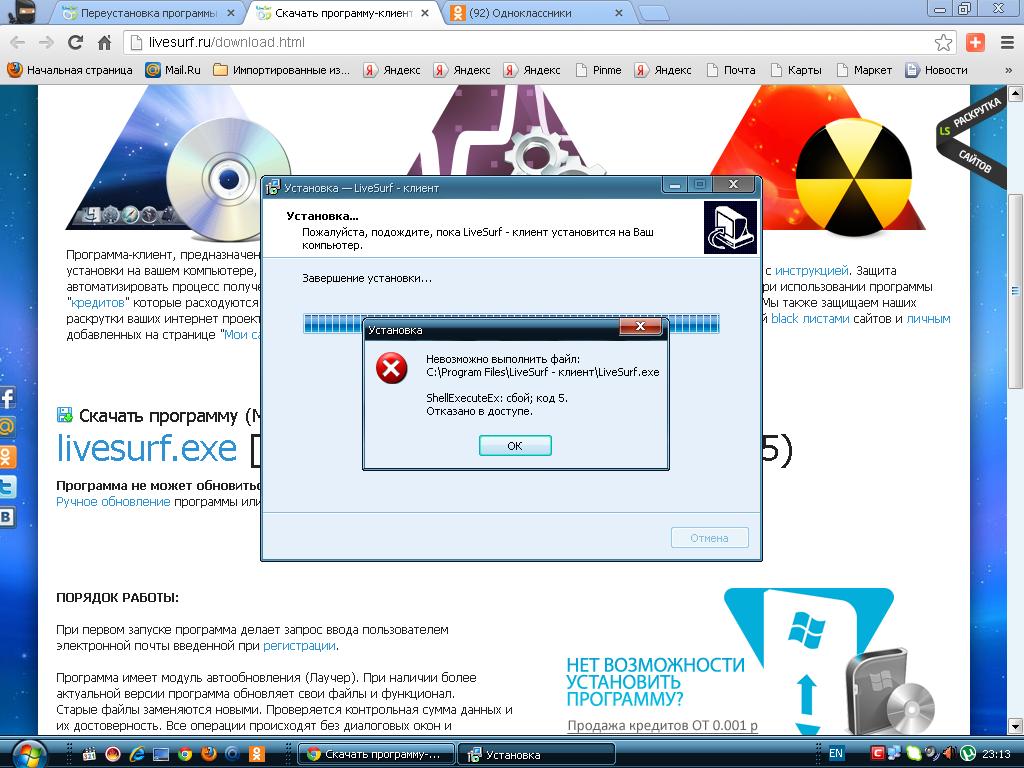Click the installer computer icon in header
Screen dimensions: 1024x768
pyautogui.click(x=730, y=227)
